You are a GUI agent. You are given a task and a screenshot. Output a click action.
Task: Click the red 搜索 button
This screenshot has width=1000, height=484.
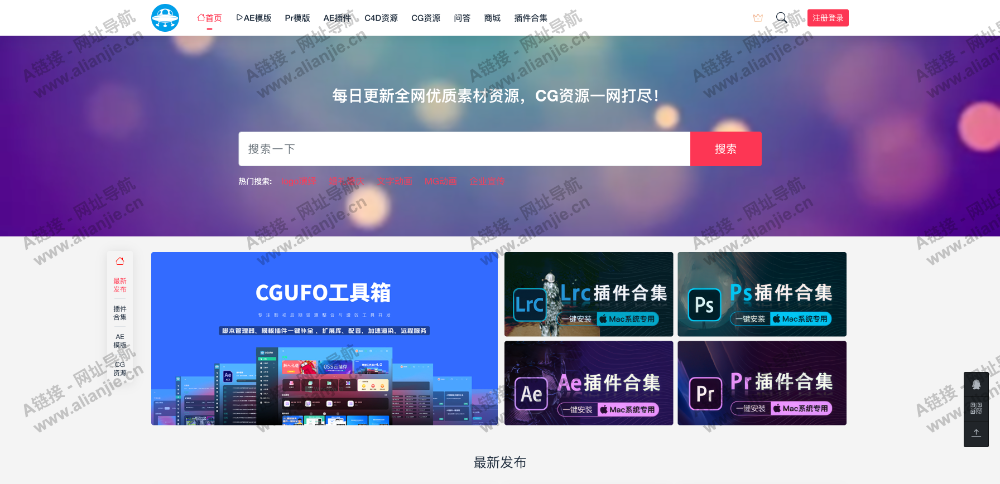pos(726,149)
